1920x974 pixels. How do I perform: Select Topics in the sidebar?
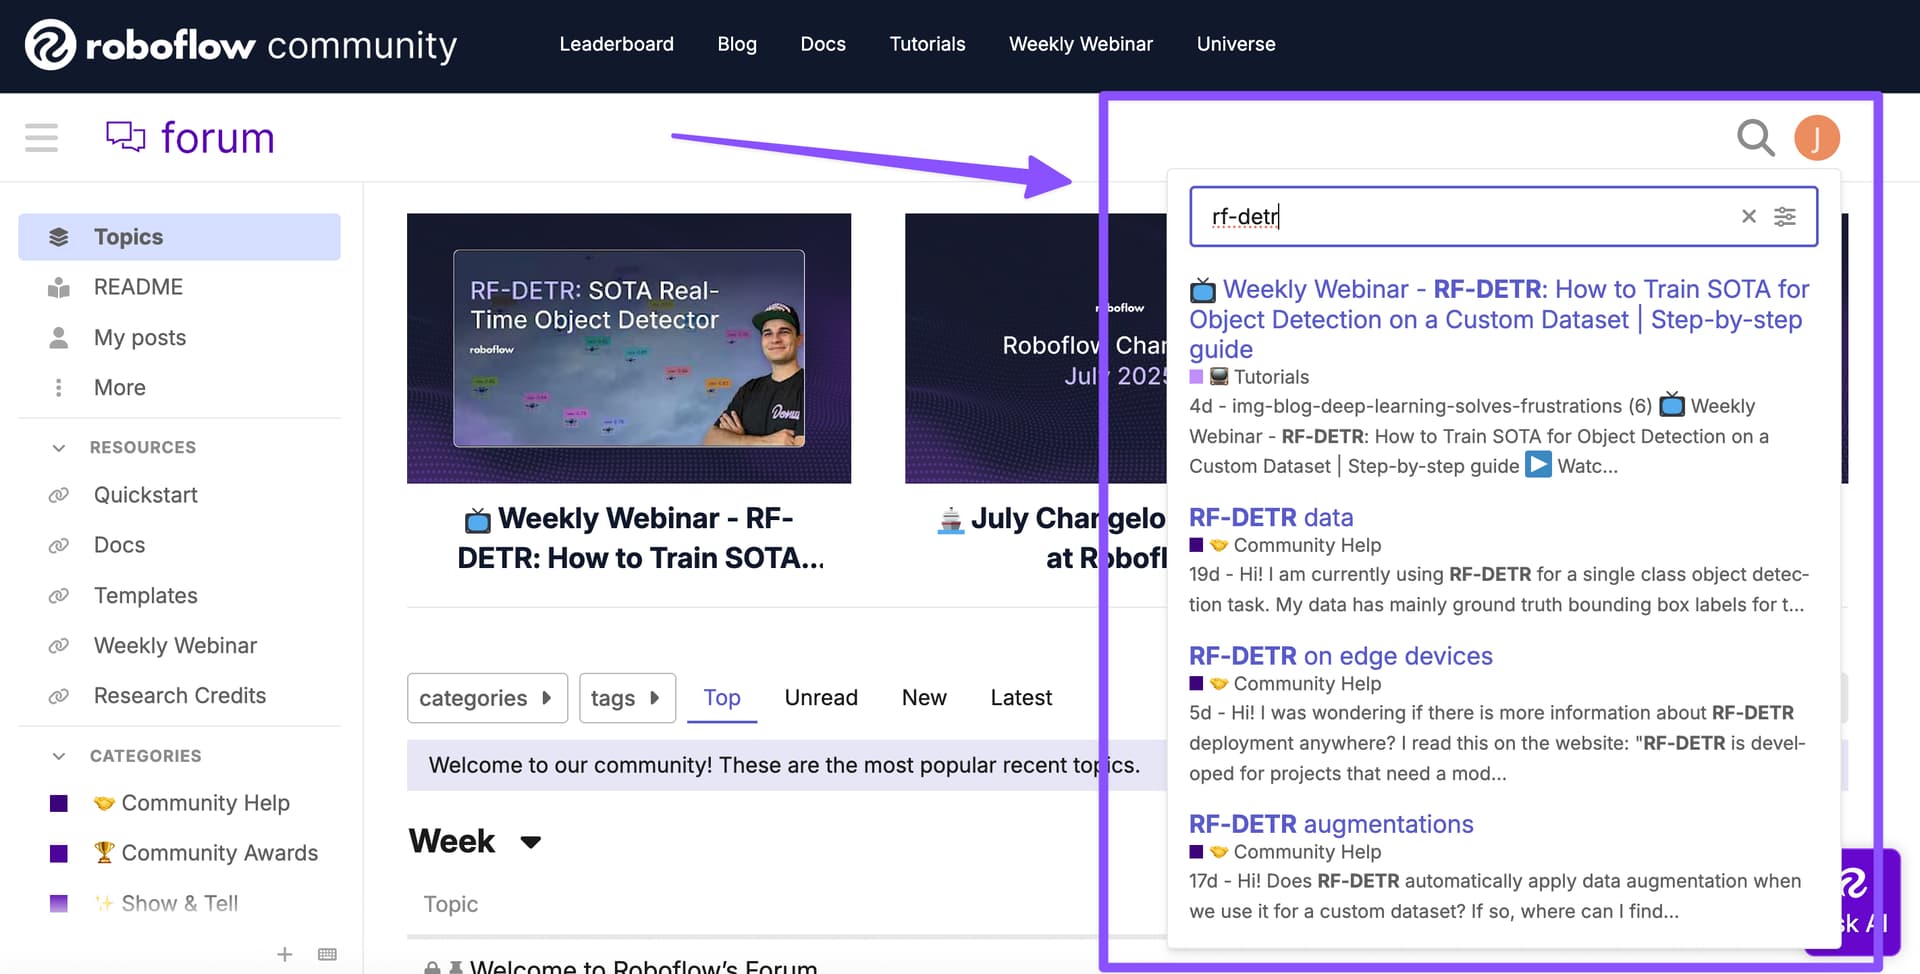(x=179, y=237)
